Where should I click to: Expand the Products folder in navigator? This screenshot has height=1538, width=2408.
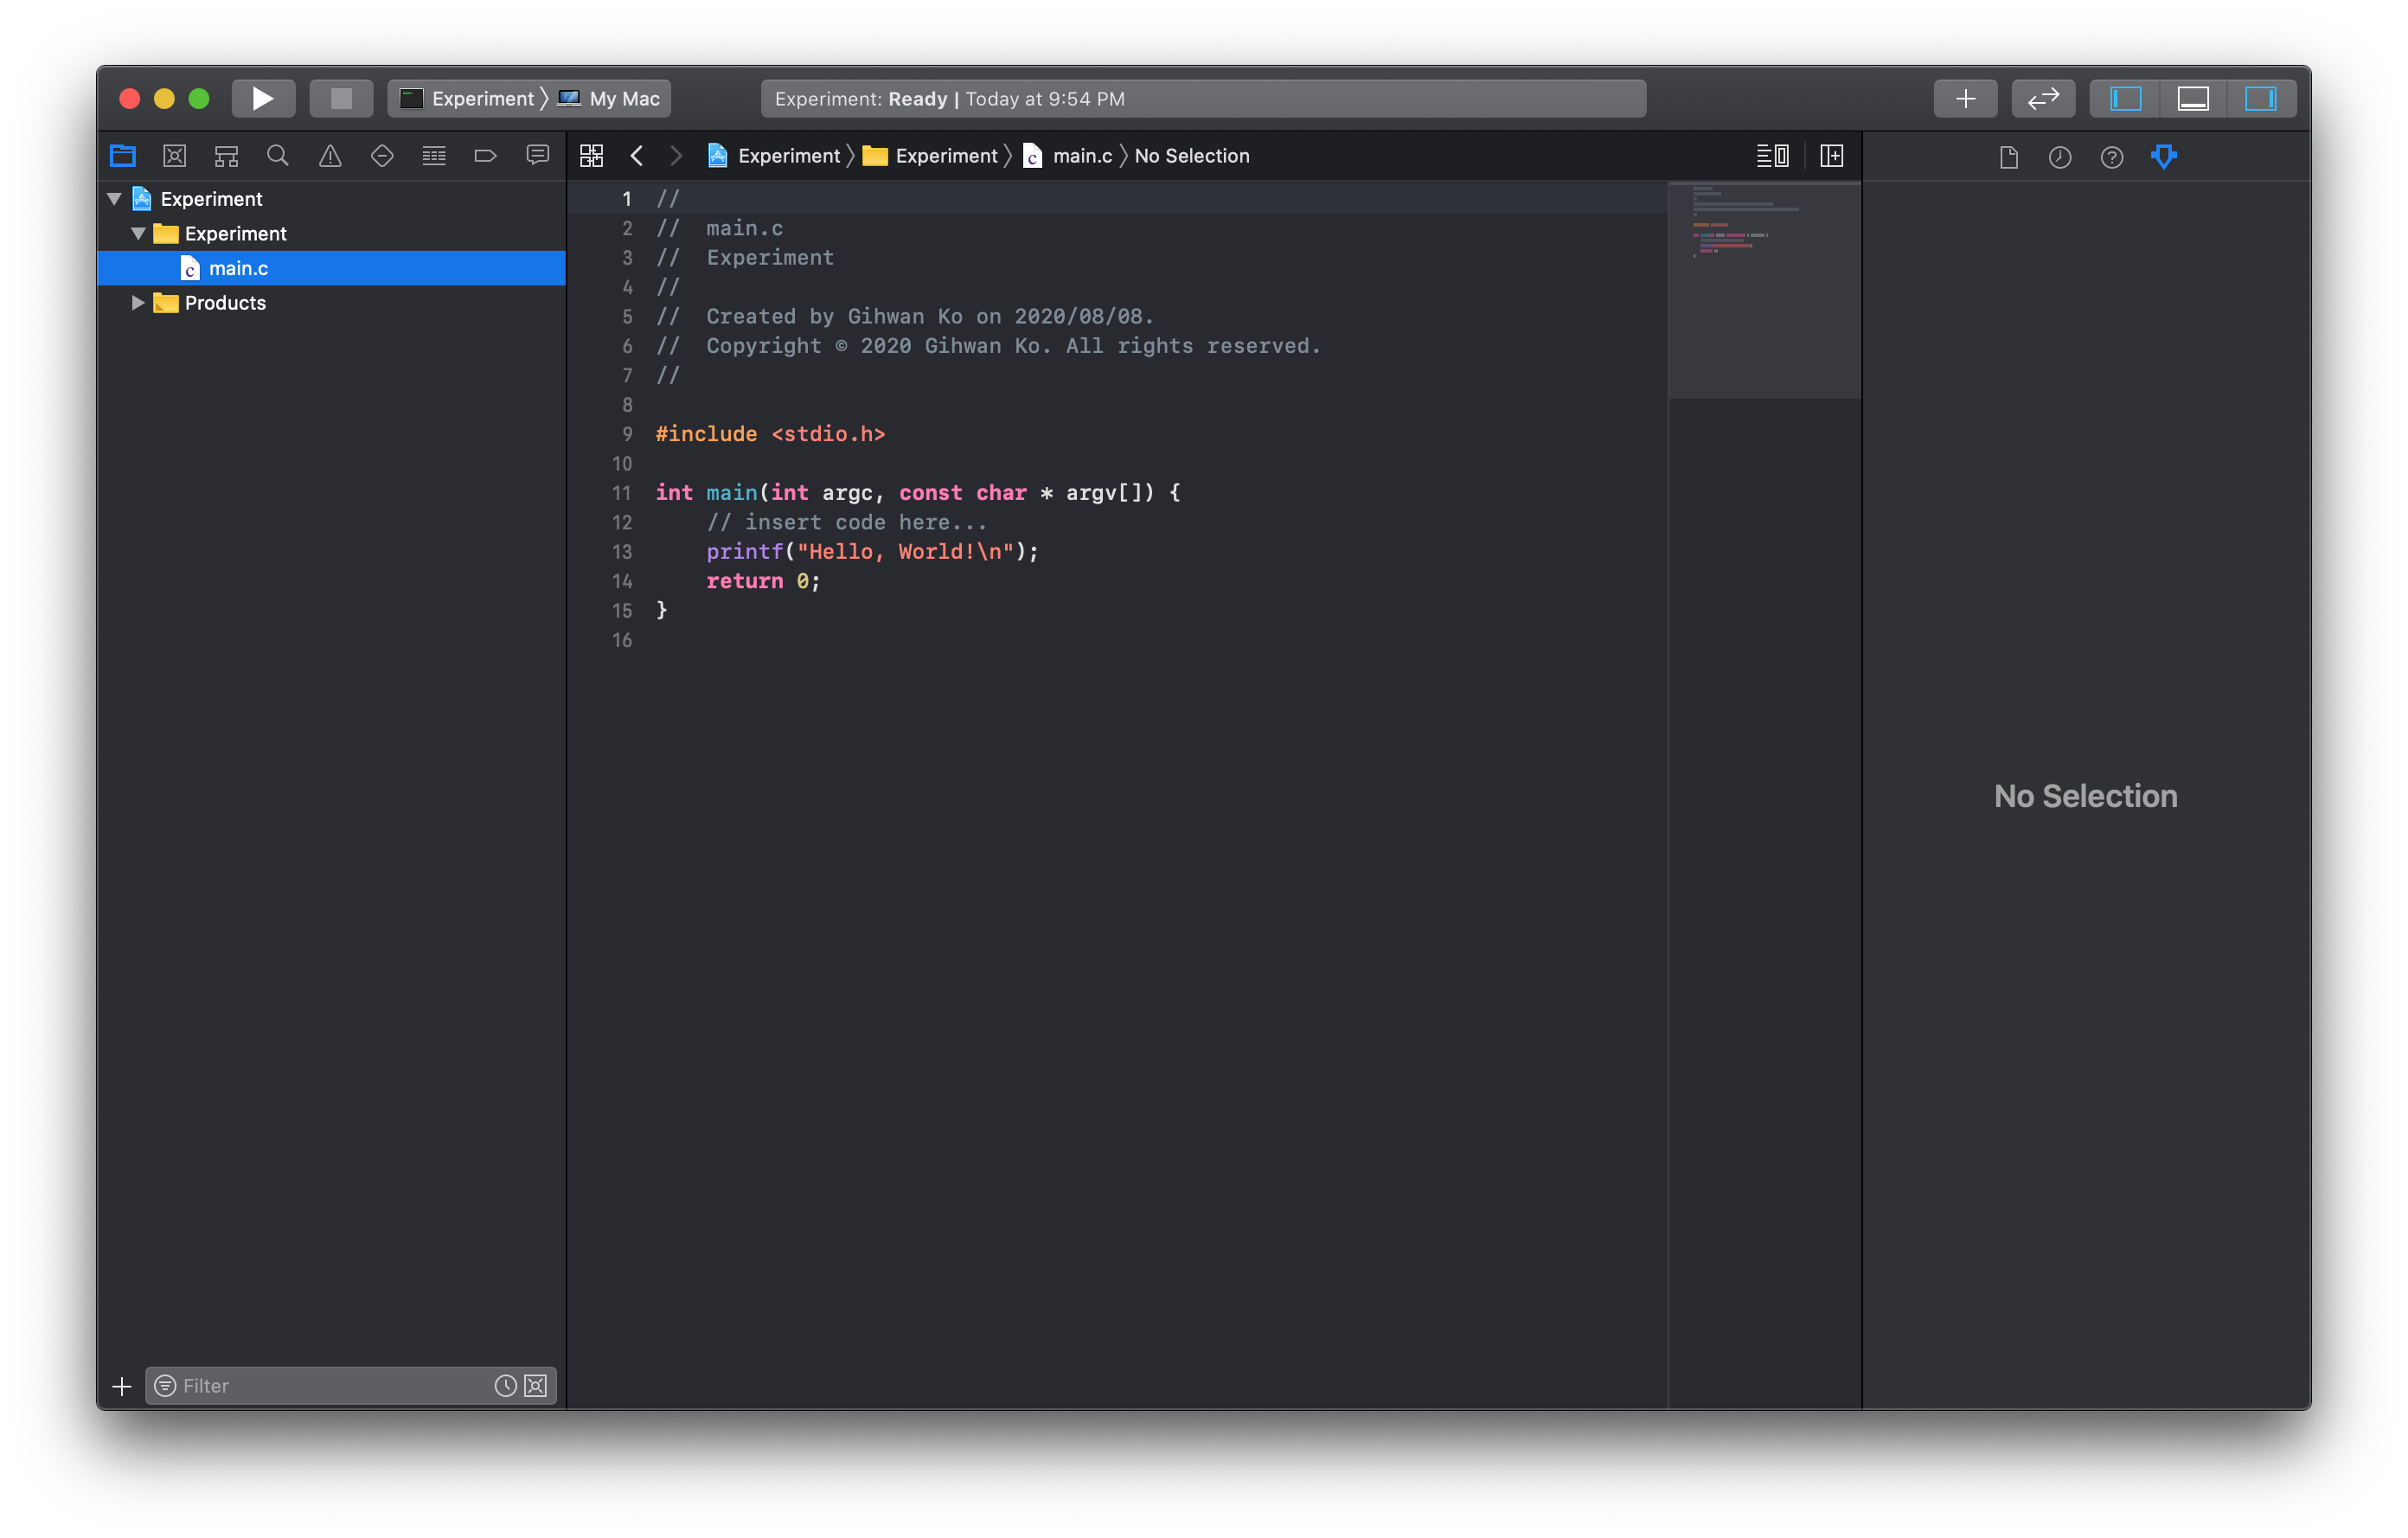(138, 302)
